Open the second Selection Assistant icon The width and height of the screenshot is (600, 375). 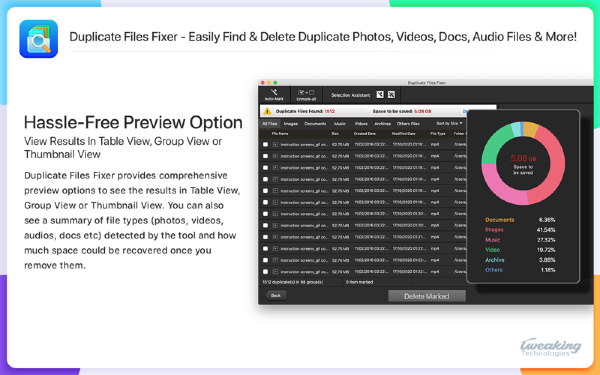pyautogui.click(x=391, y=95)
